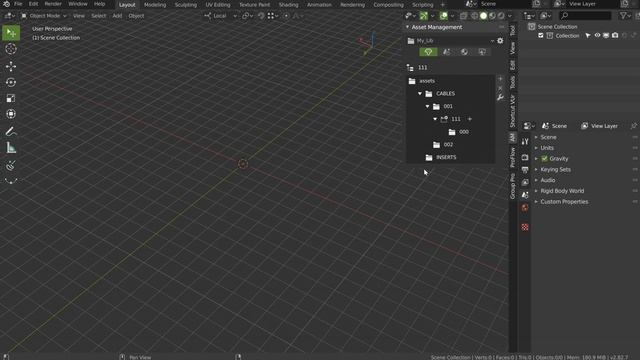Viewport: 640px width, 360px height.
Task: Select the scenes category in Asset Management
Action: [x=447, y=52]
